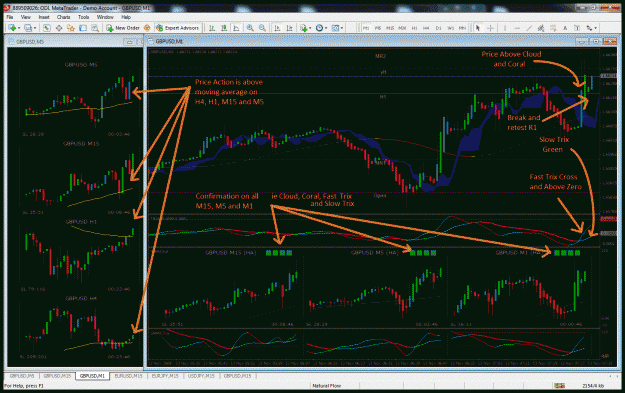Toggle the Expert Advisors button
The height and width of the screenshot is (393, 625).
177,28
